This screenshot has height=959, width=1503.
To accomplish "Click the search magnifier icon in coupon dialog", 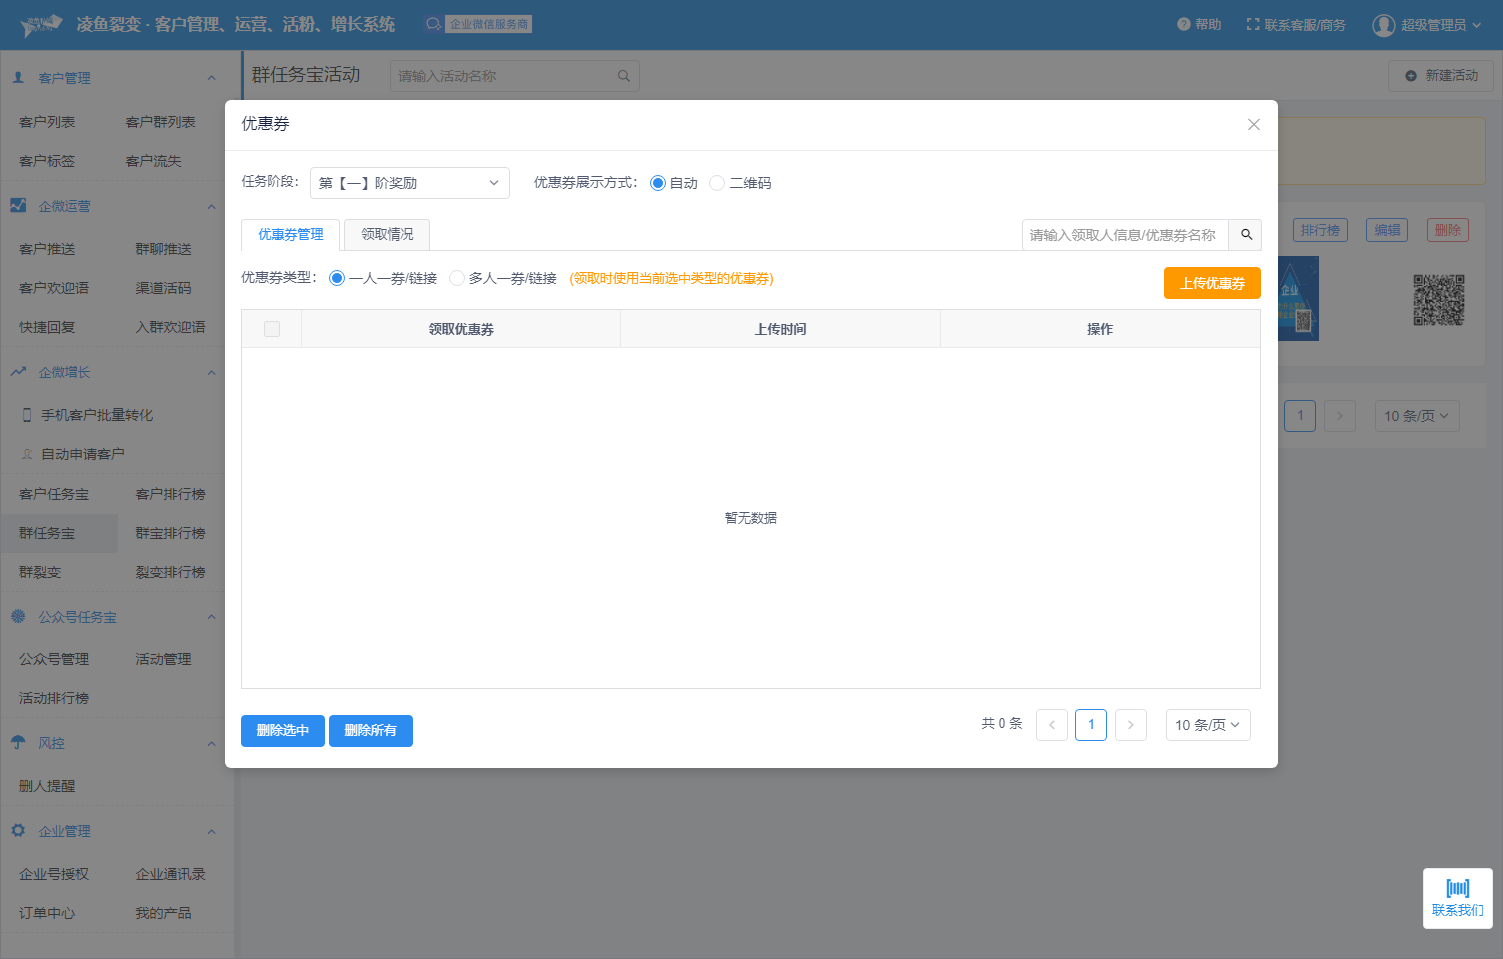I will [x=1246, y=235].
